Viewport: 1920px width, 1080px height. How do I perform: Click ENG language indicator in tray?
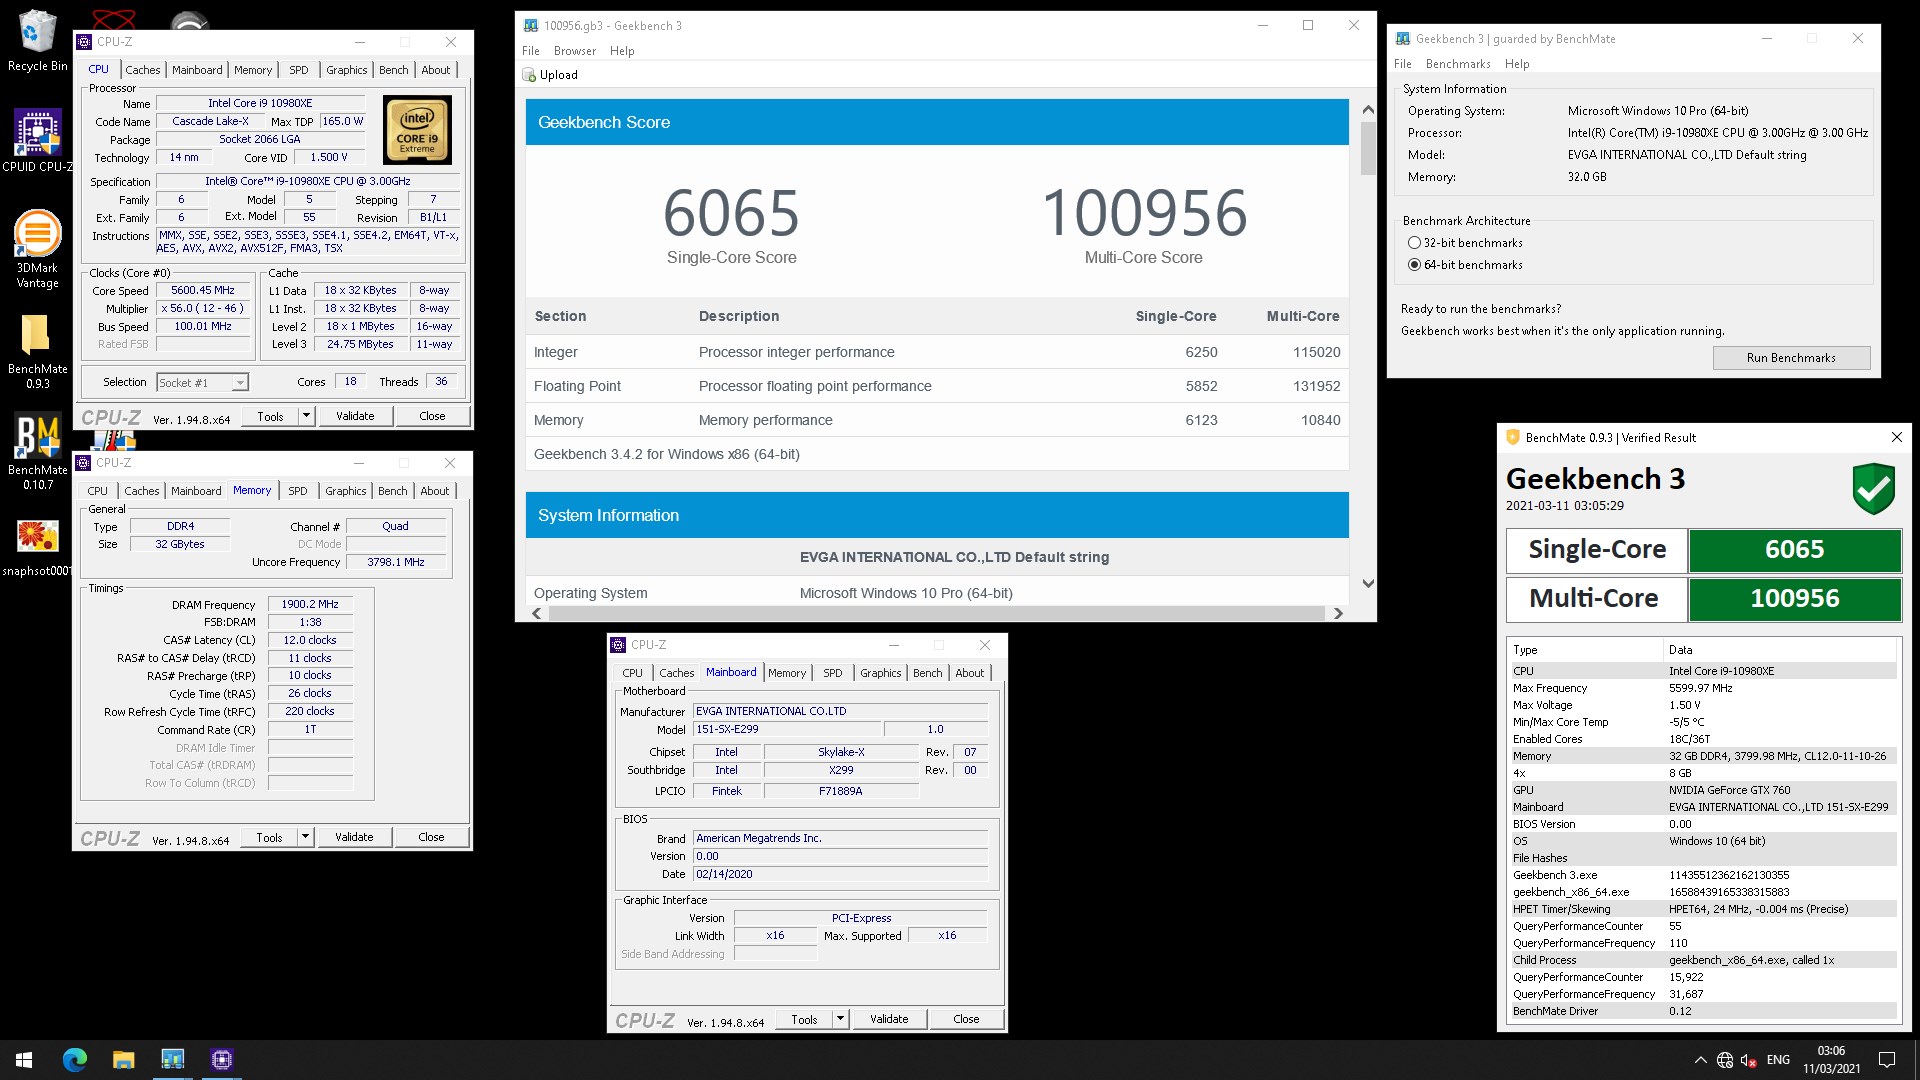coord(1778,1060)
